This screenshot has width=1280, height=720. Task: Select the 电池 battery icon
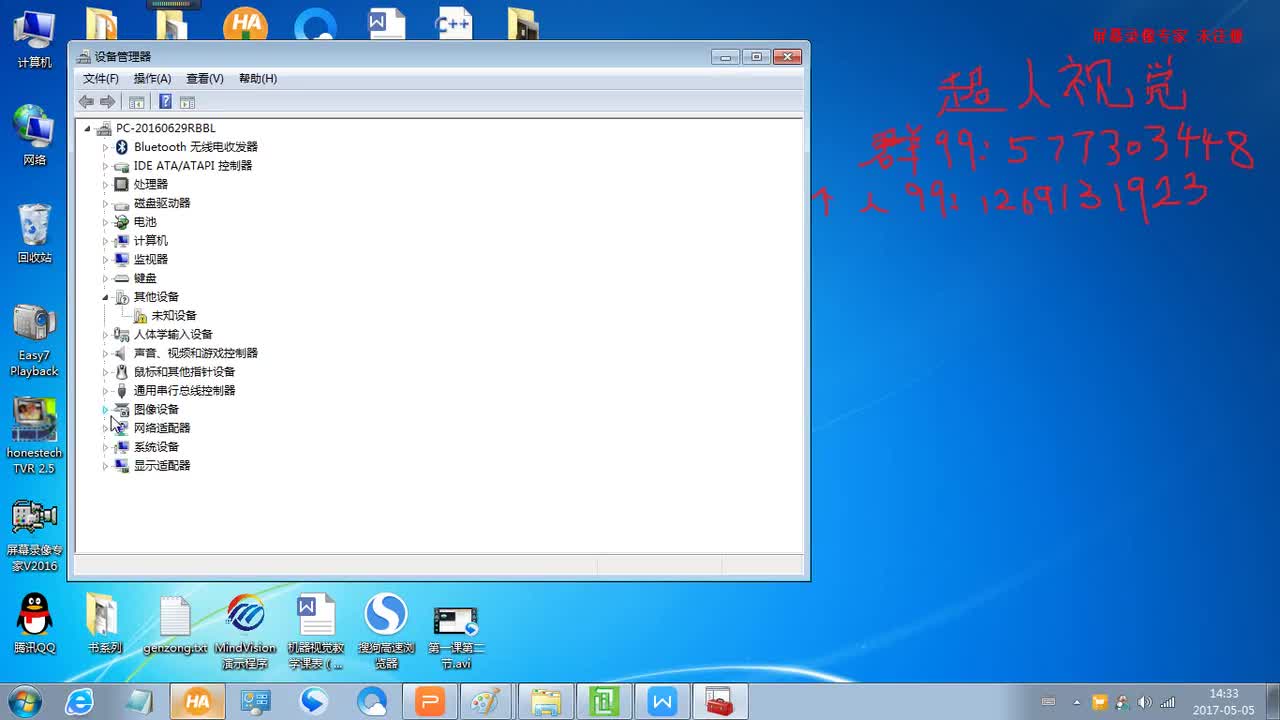click(x=122, y=222)
